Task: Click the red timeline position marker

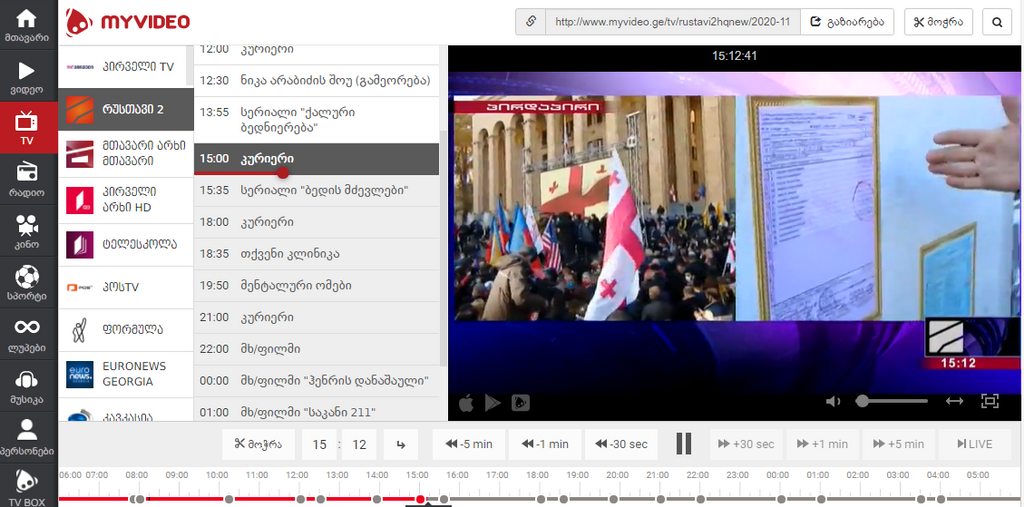Action: click(420, 499)
